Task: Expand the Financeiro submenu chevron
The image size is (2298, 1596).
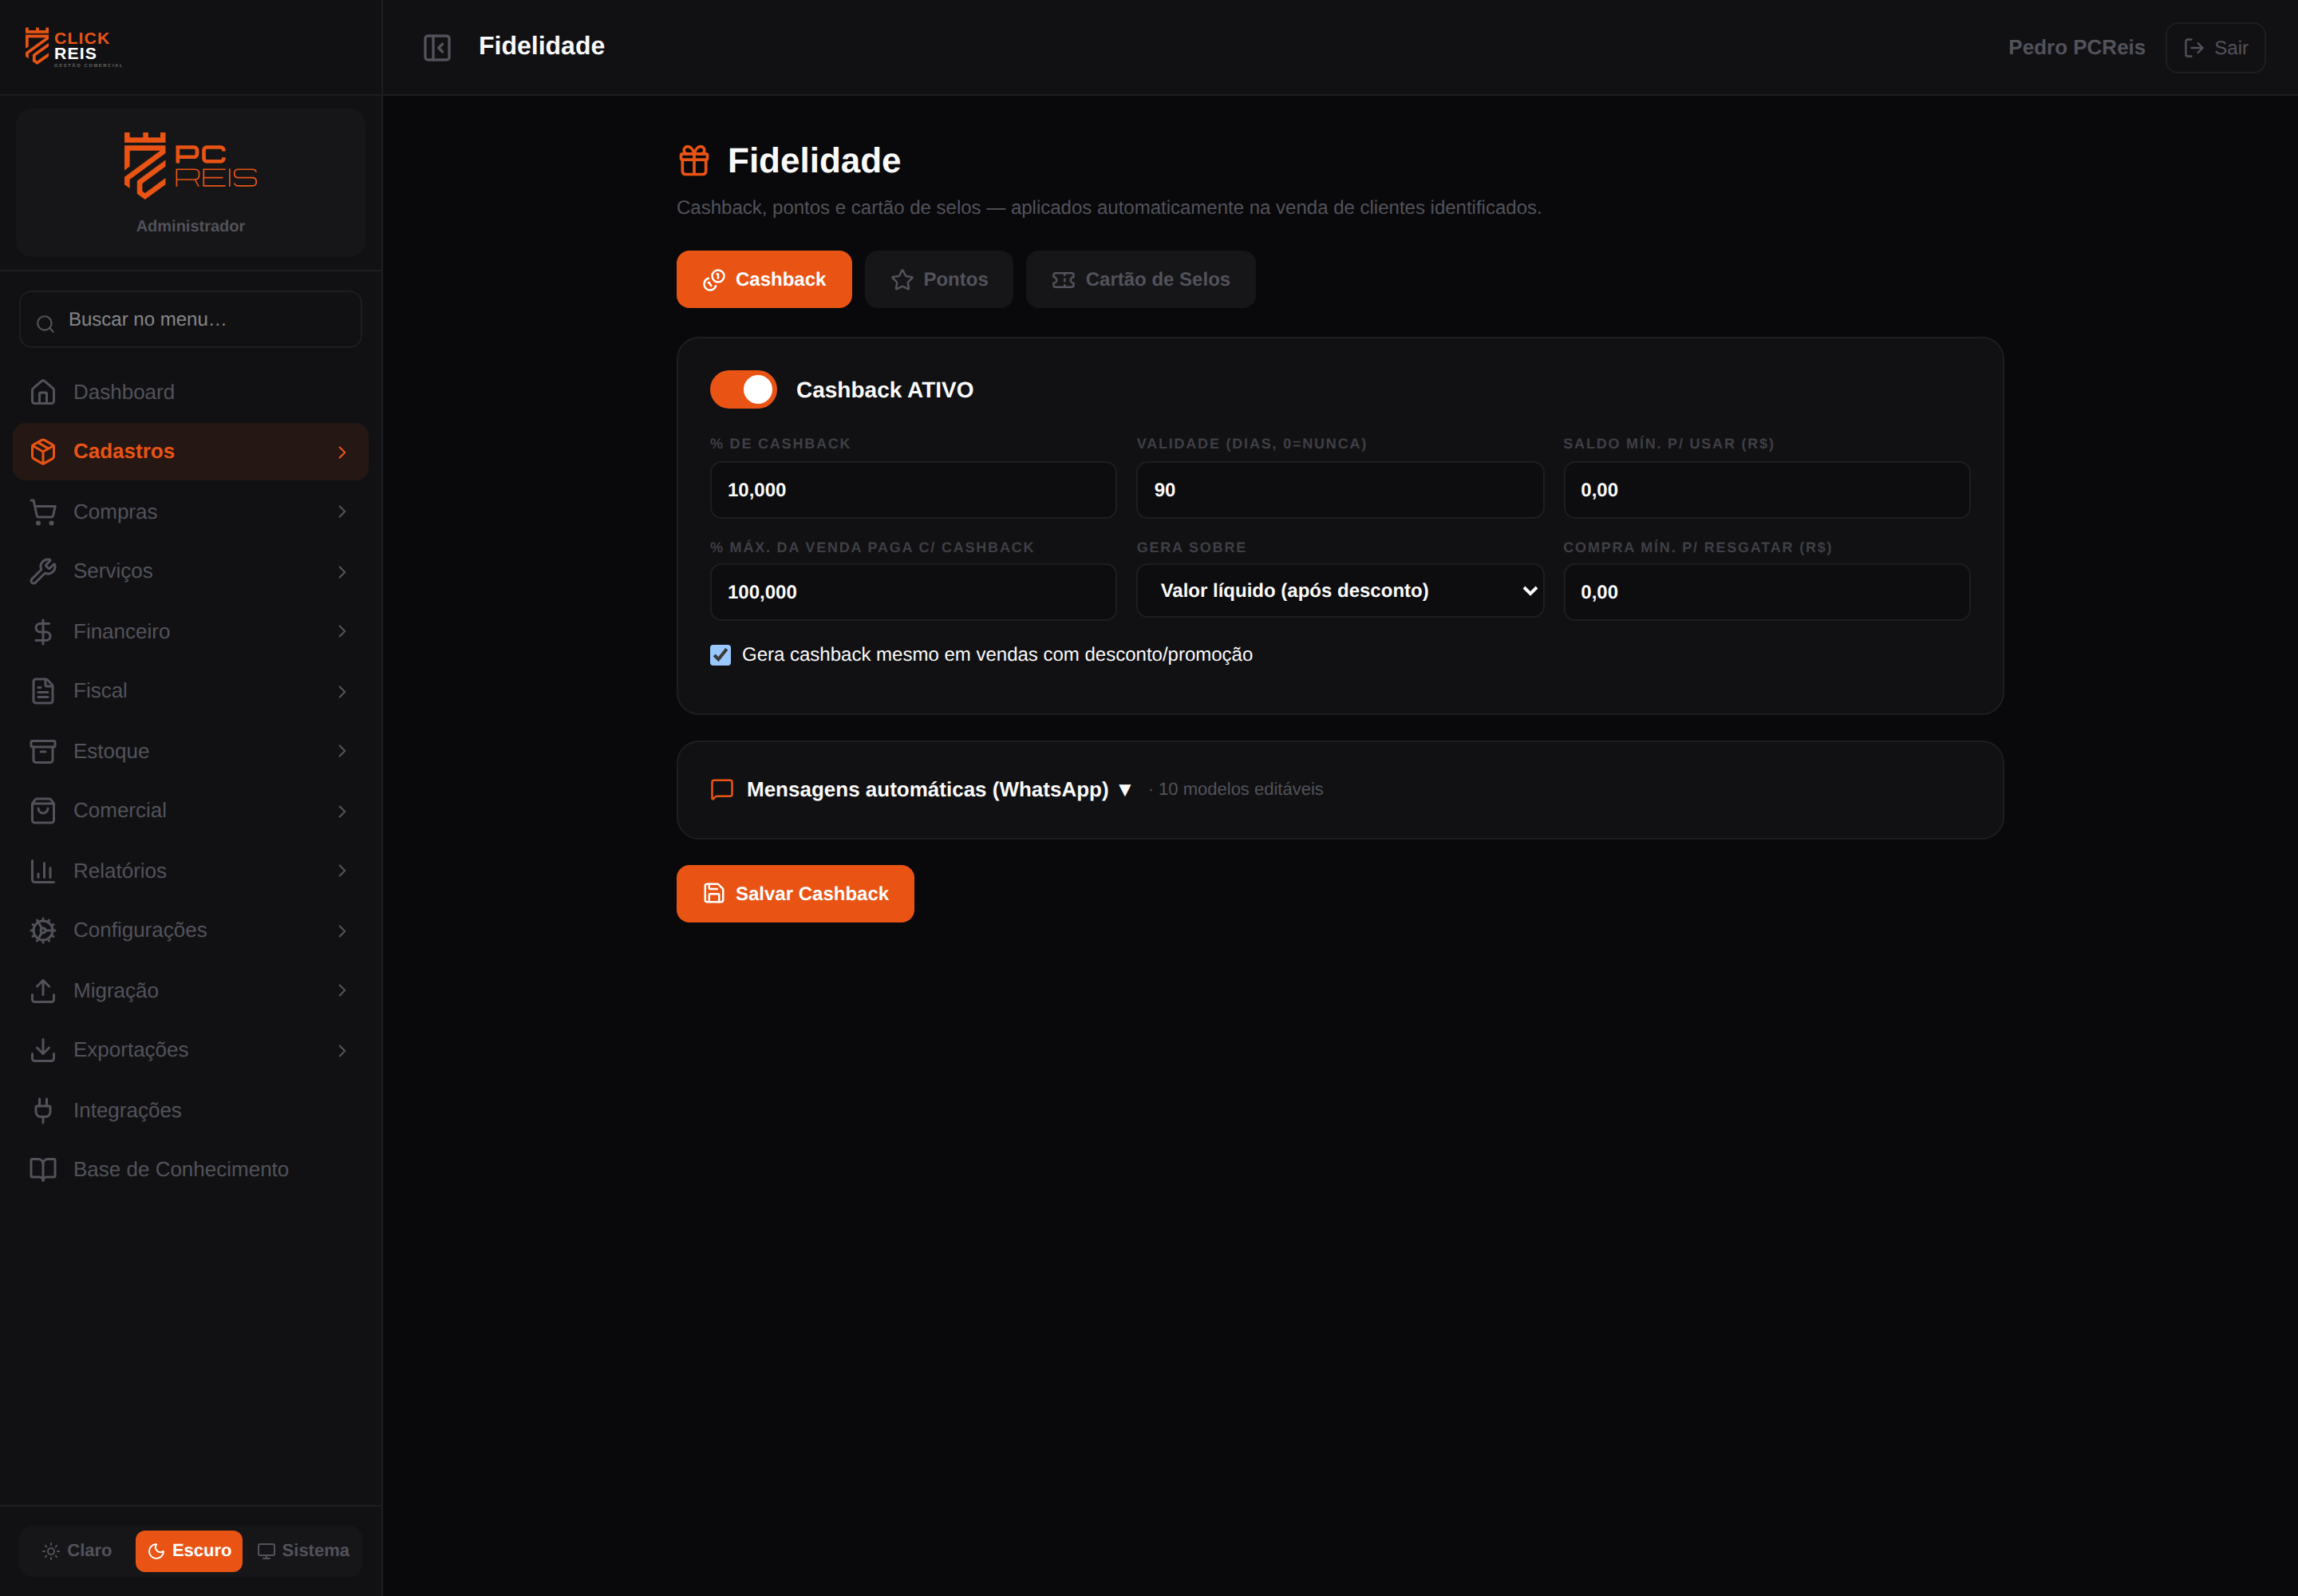Action: 342,631
